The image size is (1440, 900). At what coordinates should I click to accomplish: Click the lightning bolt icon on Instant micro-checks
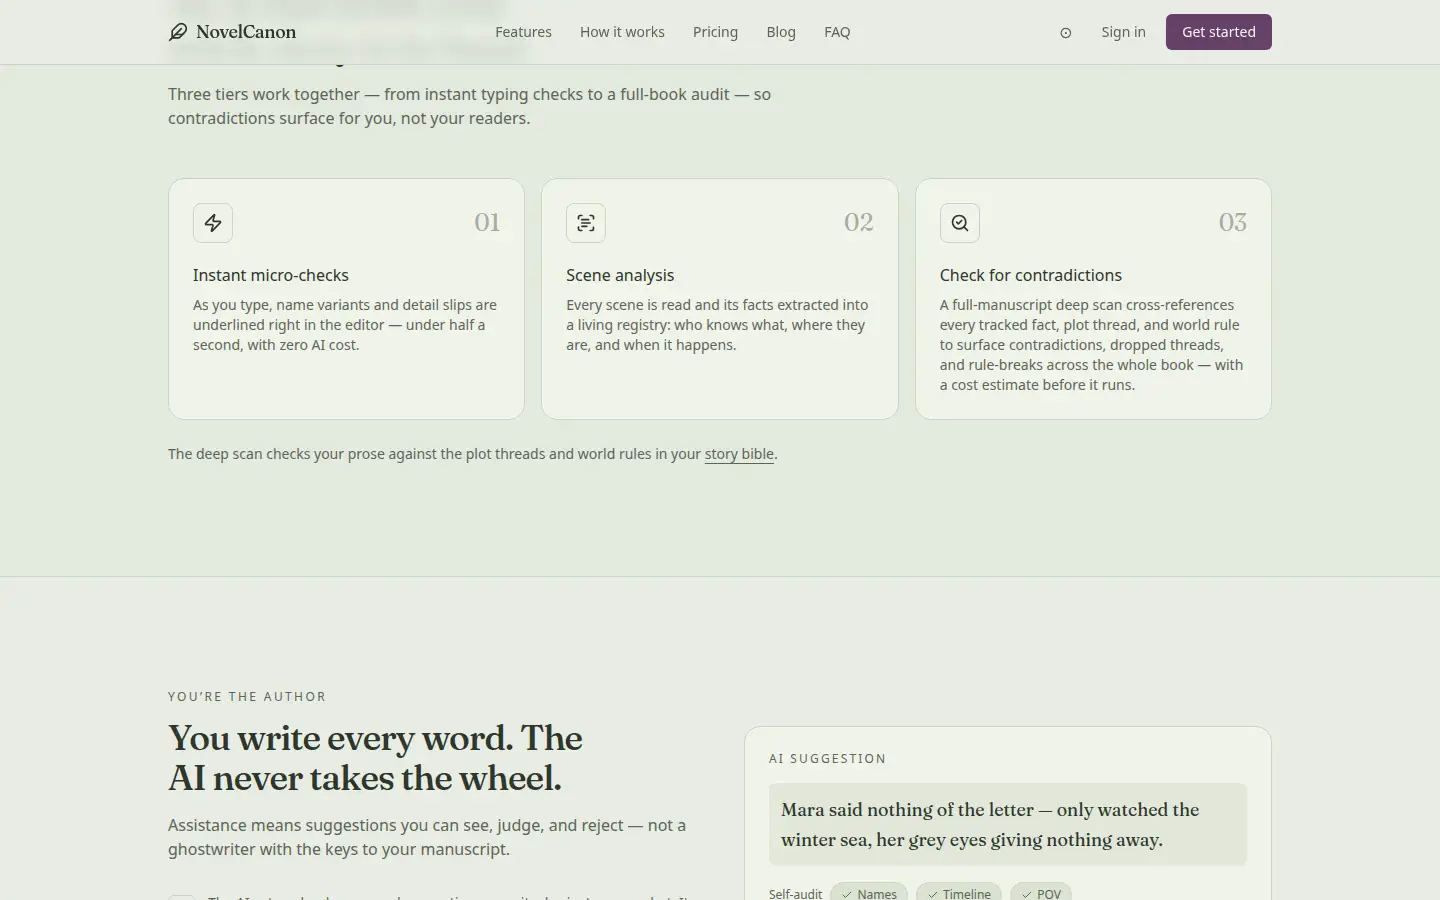(213, 223)
